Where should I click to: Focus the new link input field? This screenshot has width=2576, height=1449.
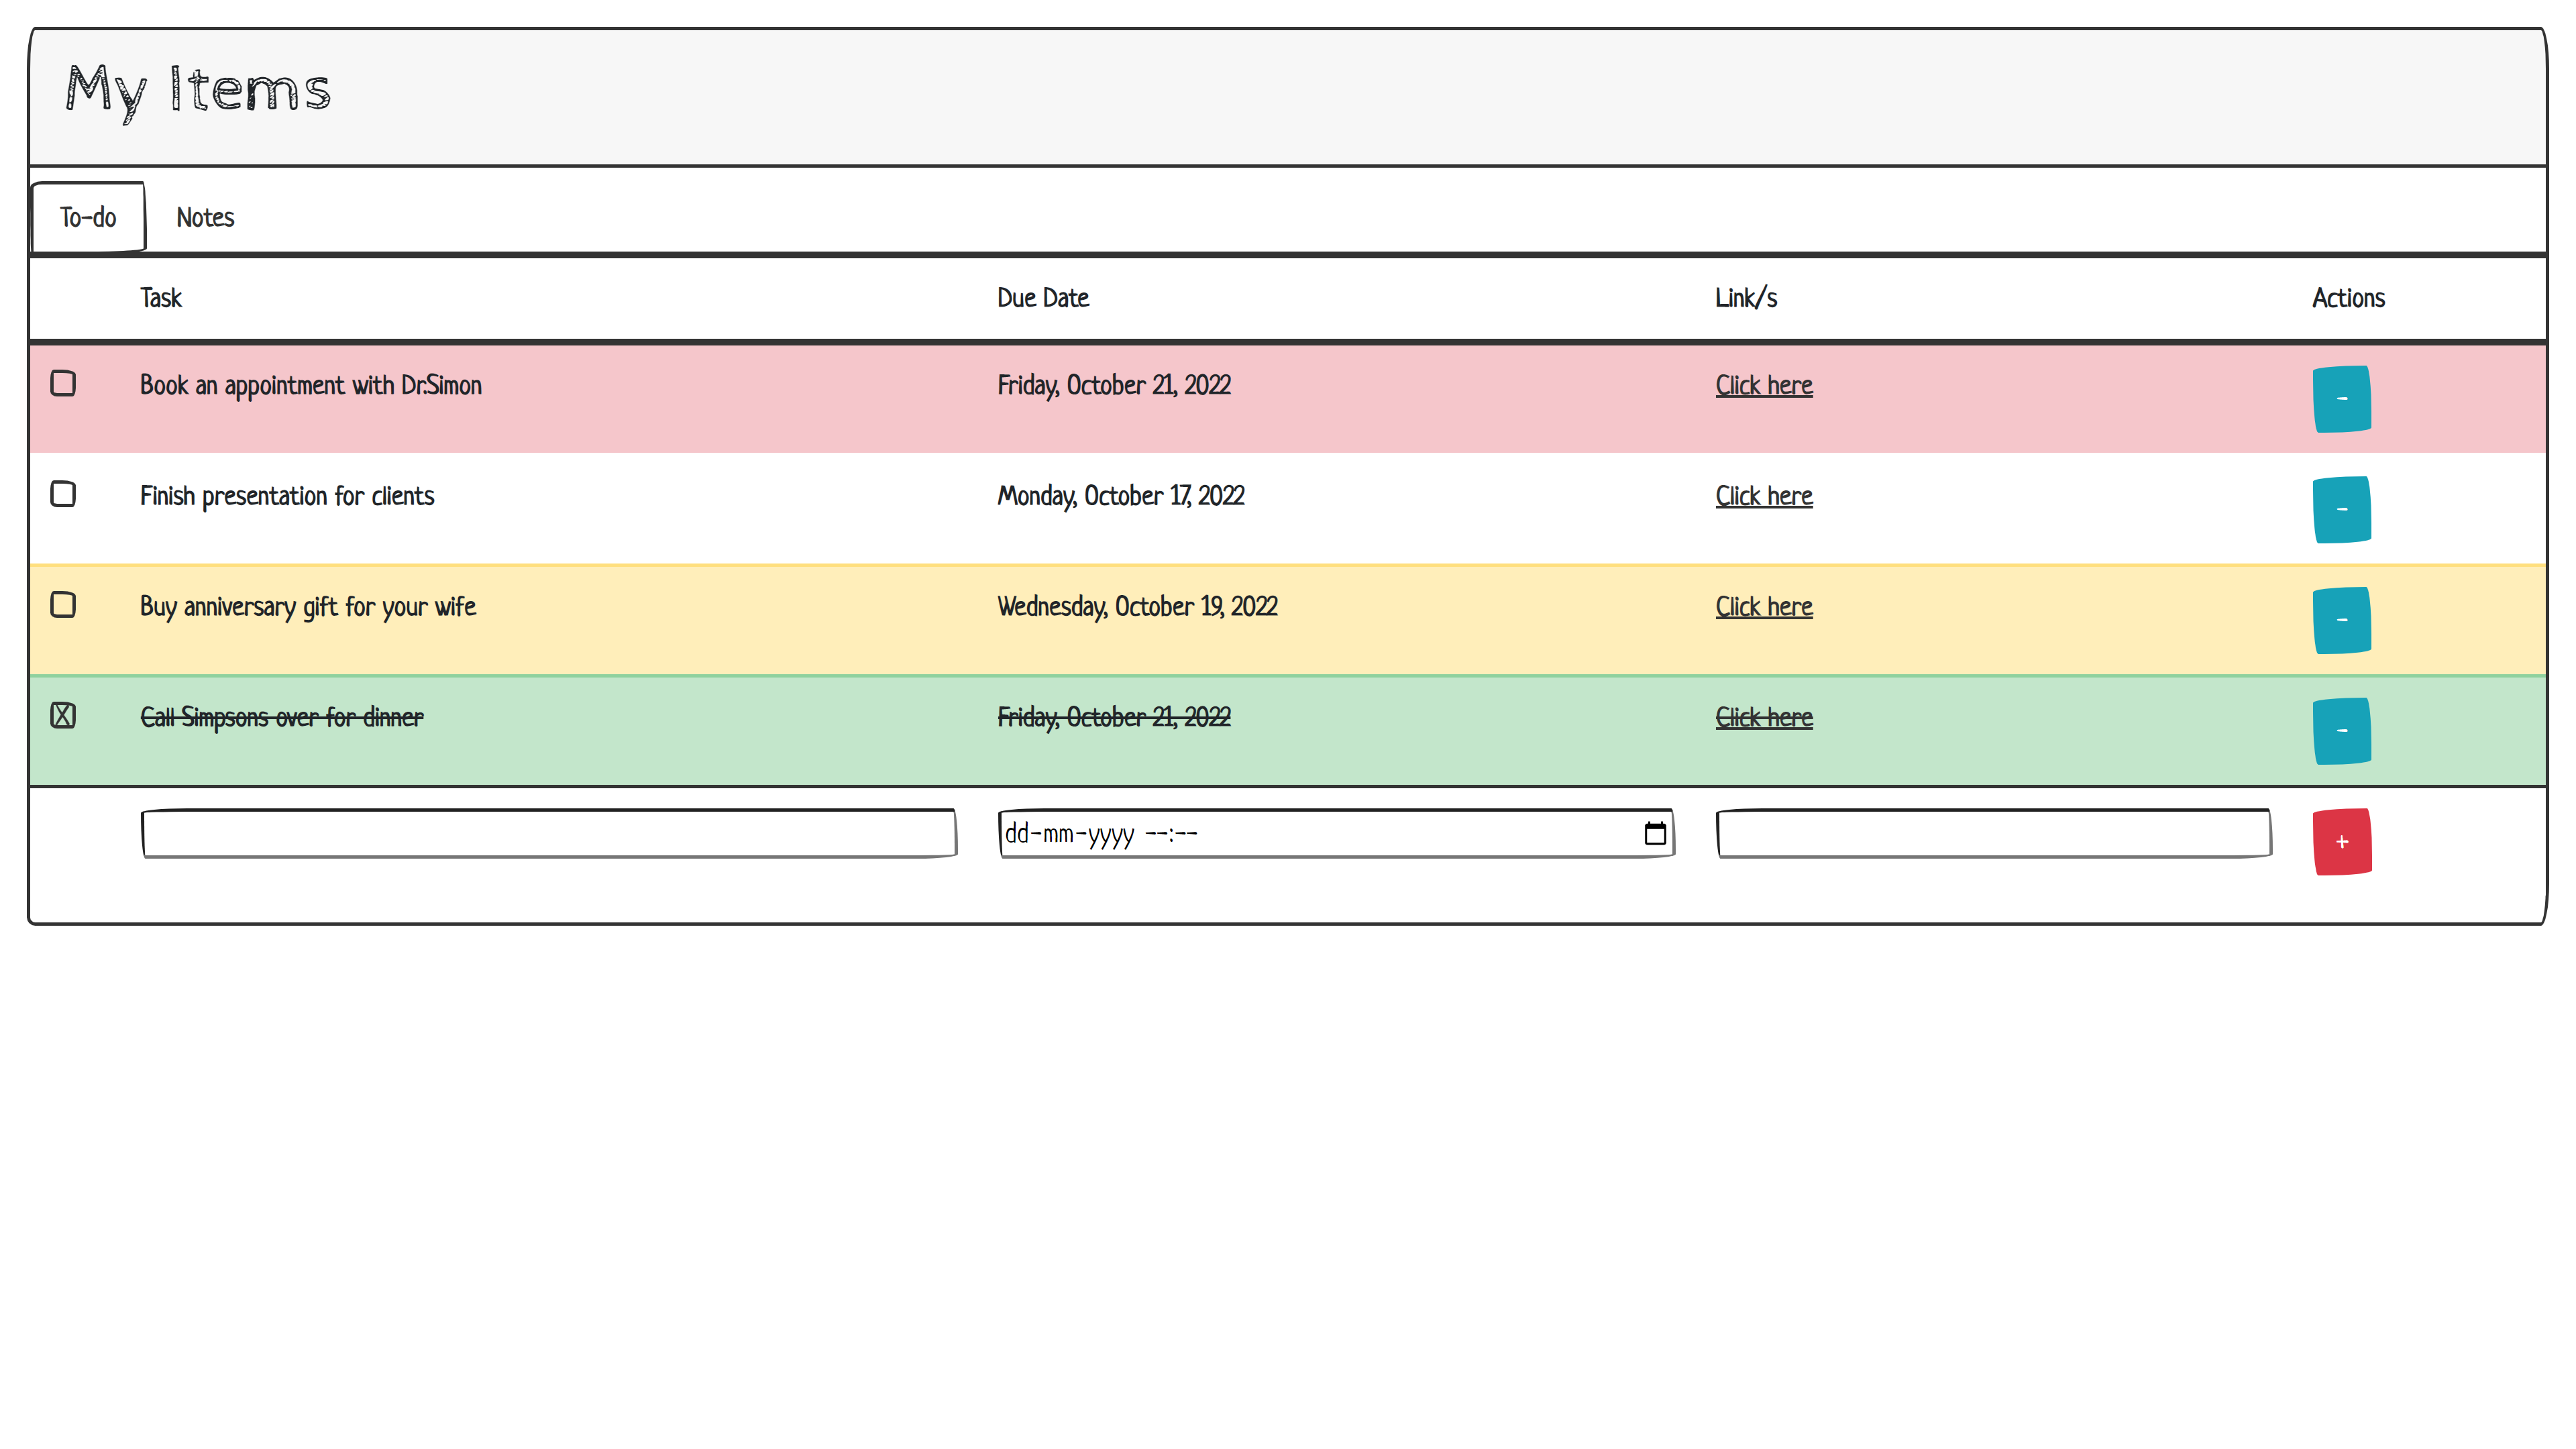tap(1994, 834)
